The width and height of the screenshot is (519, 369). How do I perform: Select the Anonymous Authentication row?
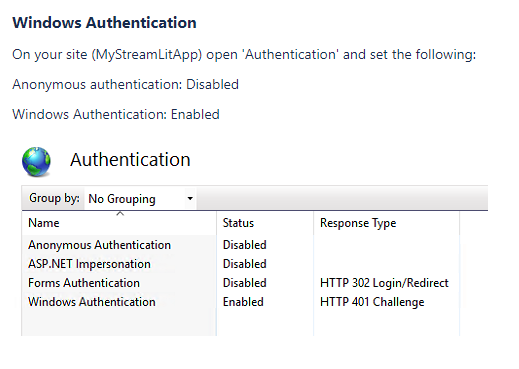pyautogui.click(x=240, y=245)
